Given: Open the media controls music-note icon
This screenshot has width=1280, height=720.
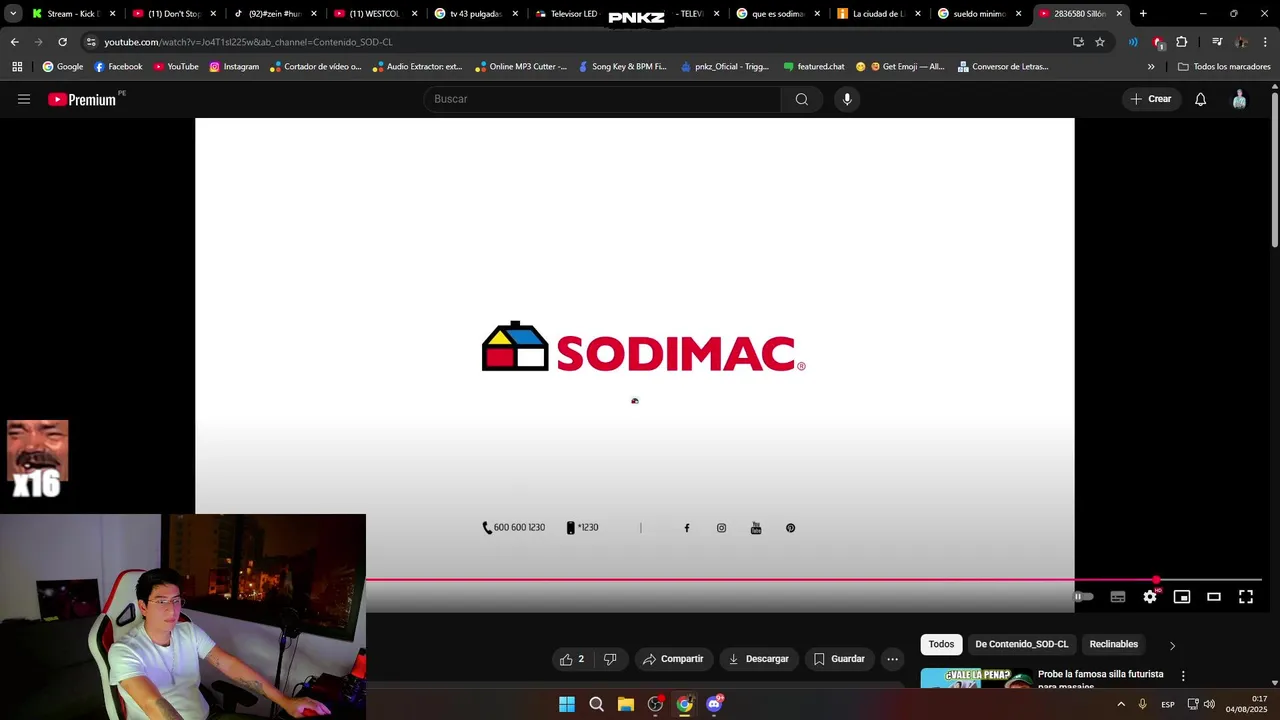Looking at the screenshot, I should point(1217,42).
